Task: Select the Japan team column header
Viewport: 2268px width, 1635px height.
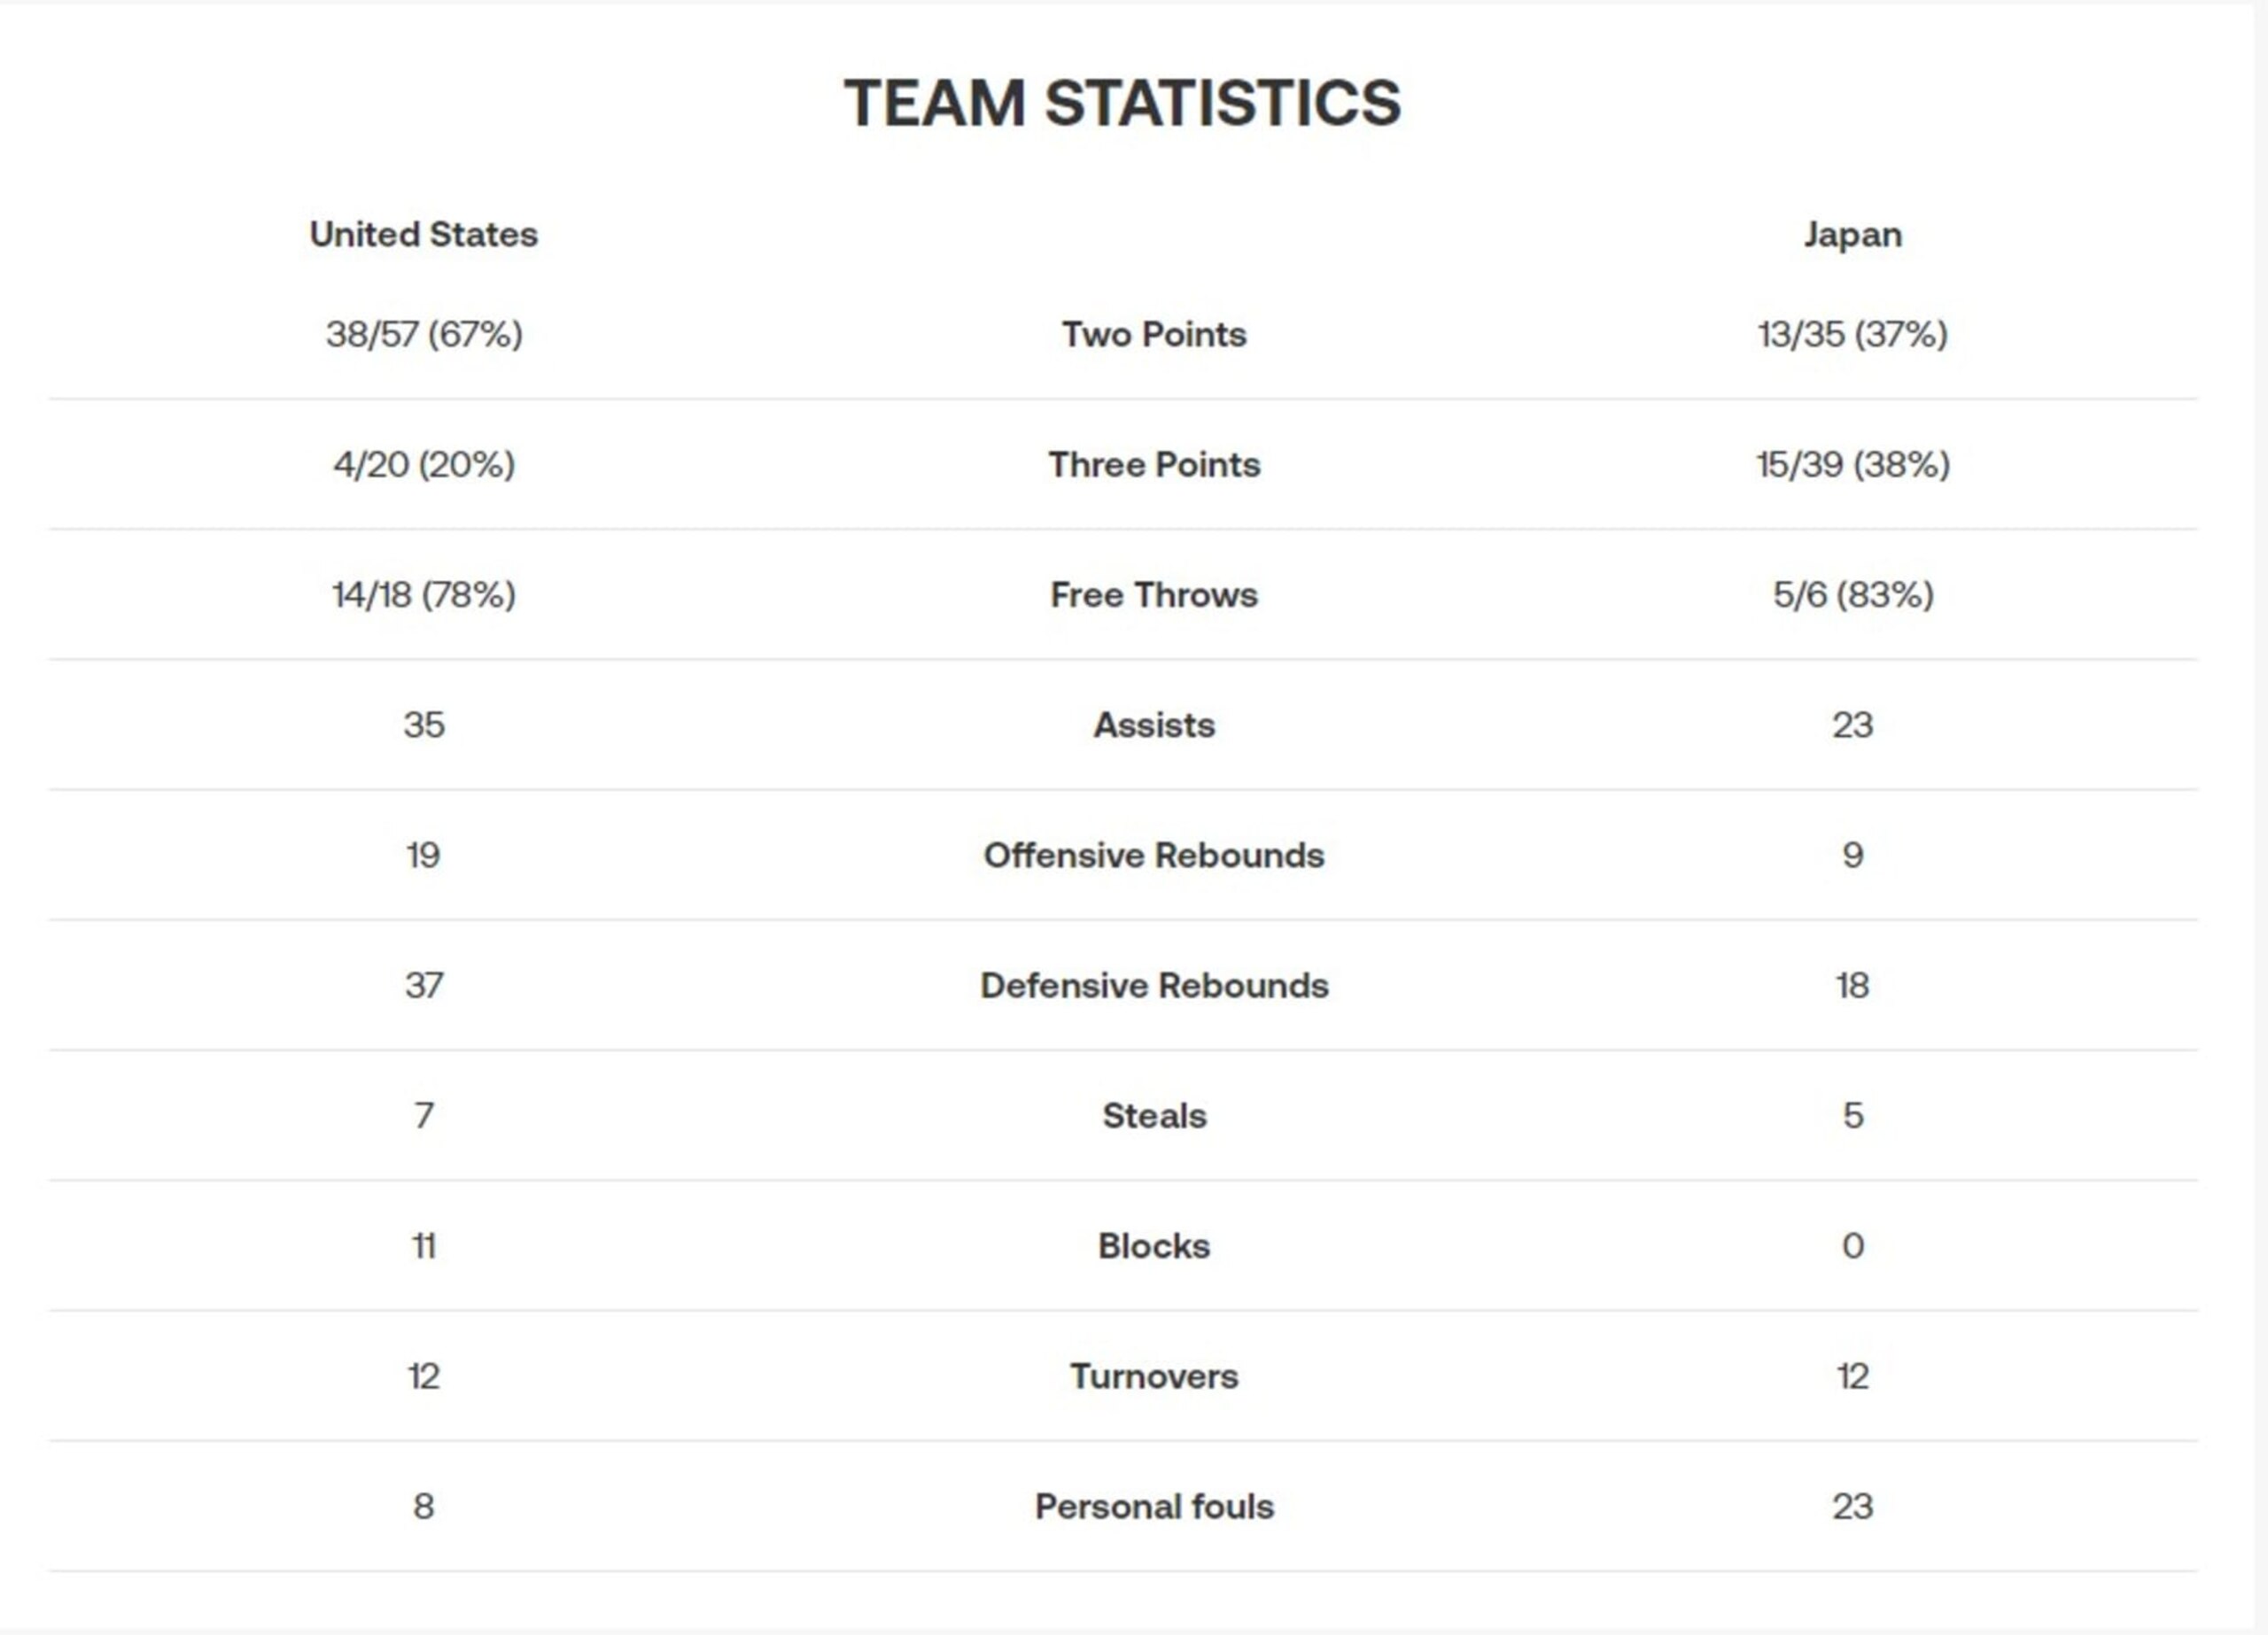Action: tap(1853, 235)
